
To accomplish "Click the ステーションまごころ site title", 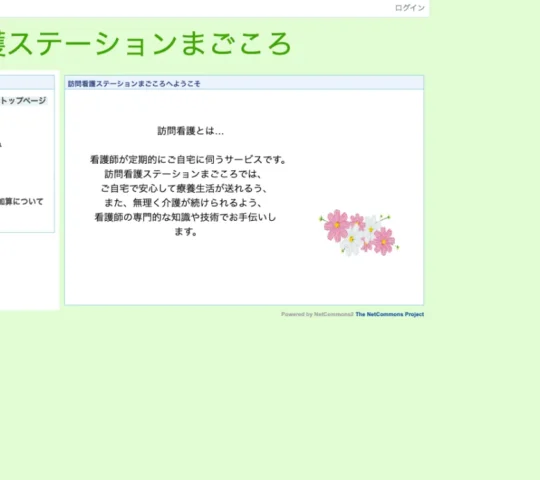I will click(x=145, y=44).
